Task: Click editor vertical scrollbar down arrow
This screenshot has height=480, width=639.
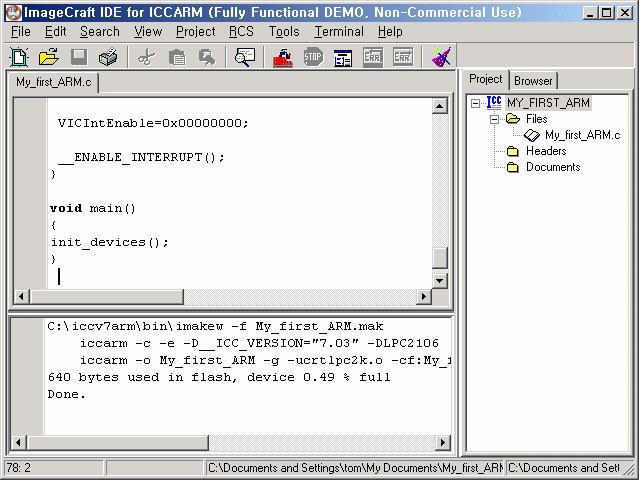Action: (440, 280)
